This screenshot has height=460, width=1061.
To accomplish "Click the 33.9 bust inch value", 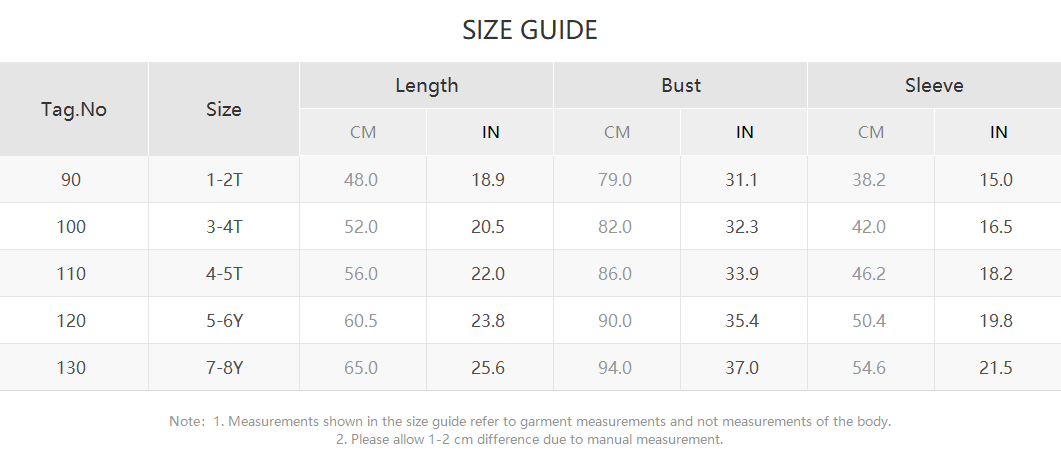I will pyautogui.click(x=742, y=274).
